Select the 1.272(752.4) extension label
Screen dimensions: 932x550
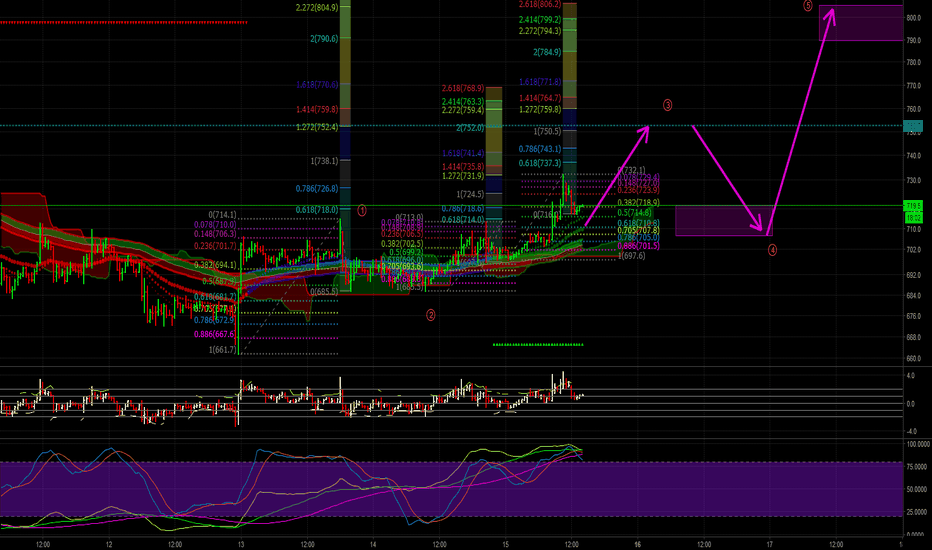click(317, 127)
